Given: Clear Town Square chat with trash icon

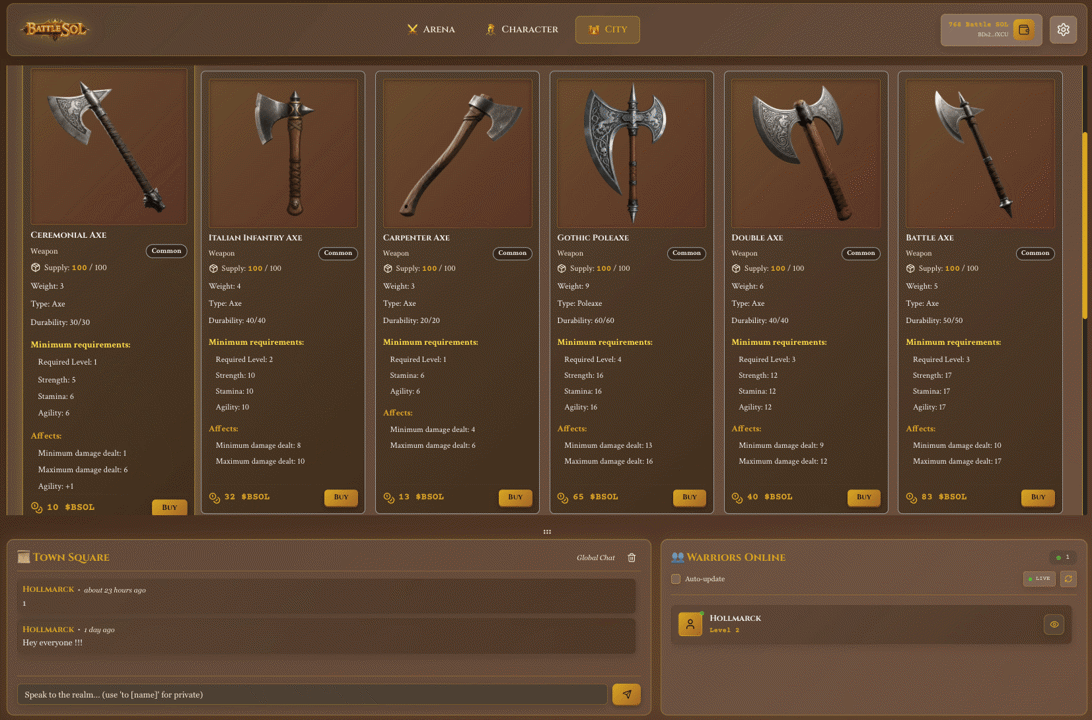Looking at the screenshot, I should coord(631,558).
